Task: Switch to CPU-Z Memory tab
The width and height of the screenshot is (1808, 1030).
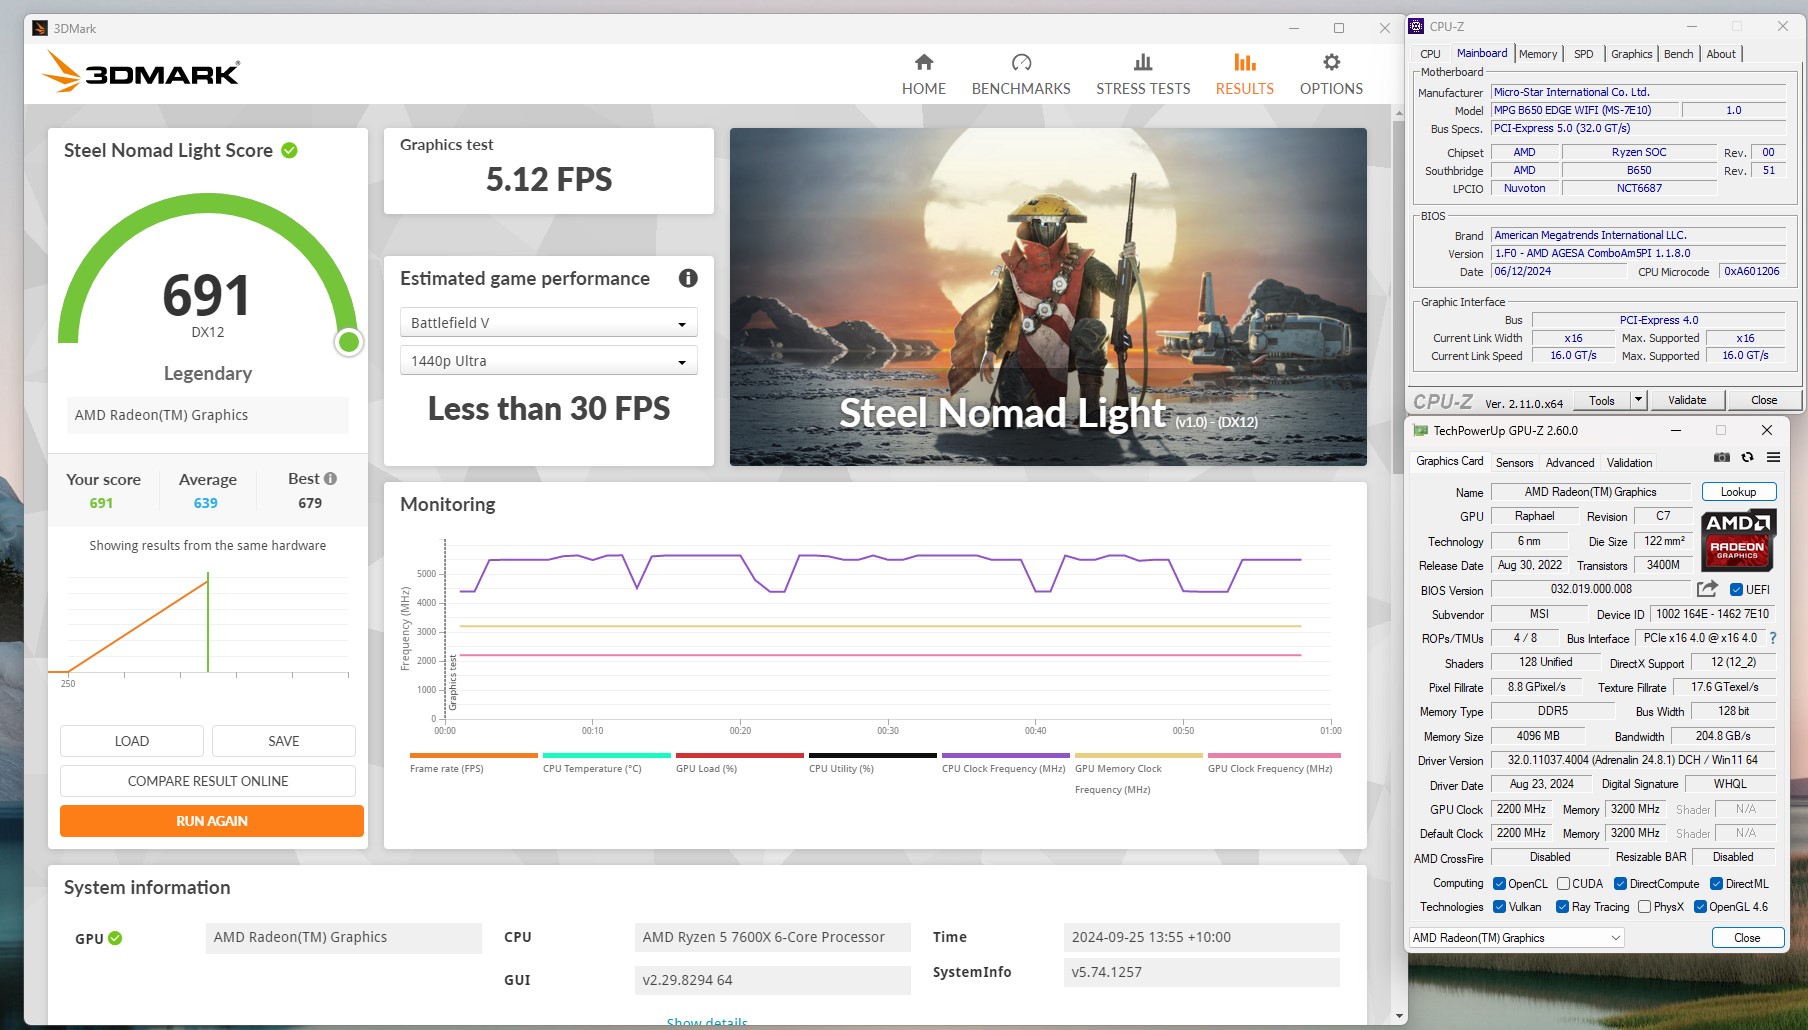Action: 1537,54
